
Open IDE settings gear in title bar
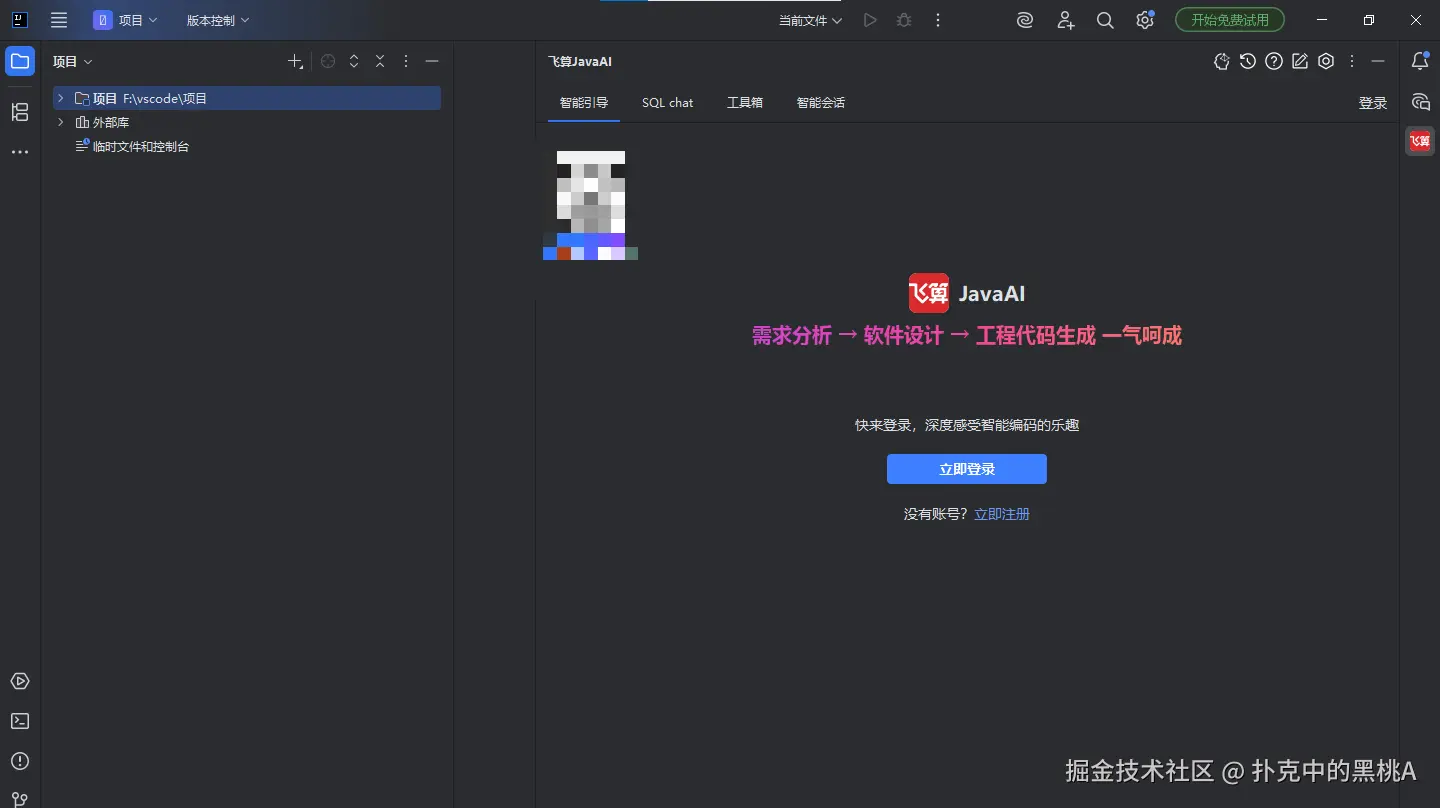click(x=1145, y=20)
